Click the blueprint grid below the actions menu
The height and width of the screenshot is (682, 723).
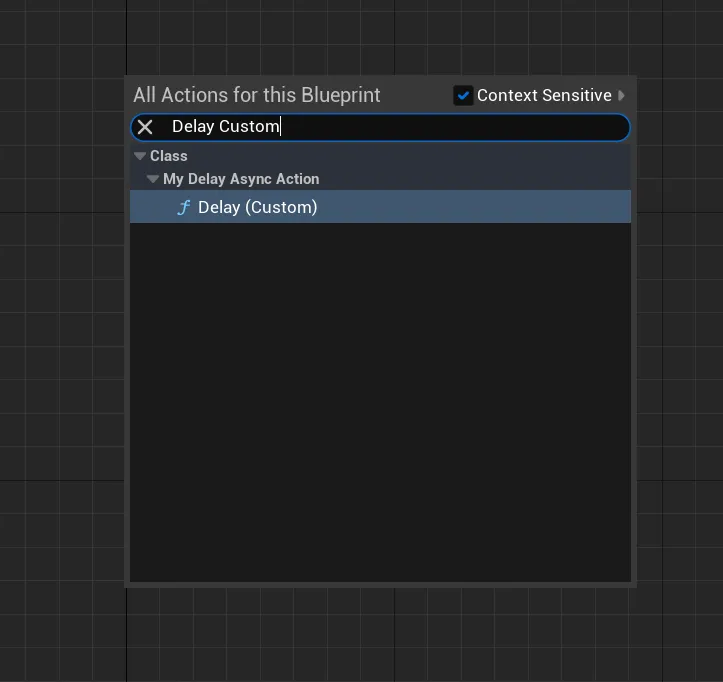[380, 635]
